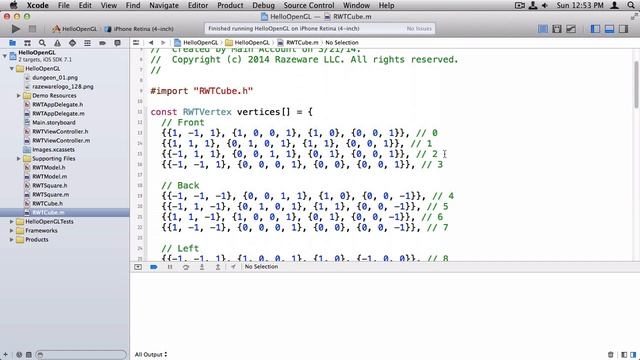Open the Apple menu
Viewport: 640px width, 360px height.
13,5
